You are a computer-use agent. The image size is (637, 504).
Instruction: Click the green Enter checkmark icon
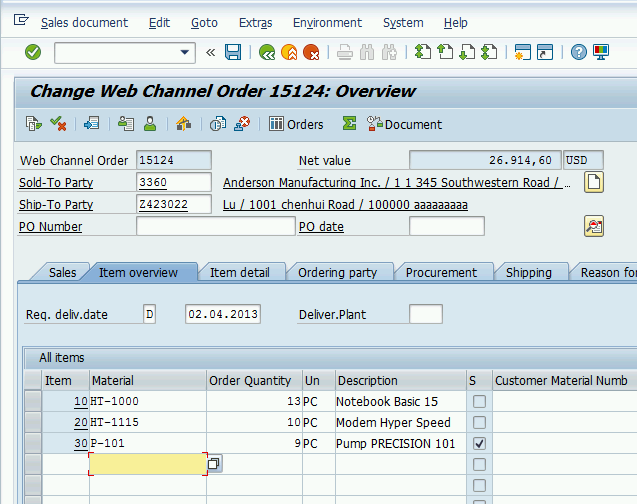click(33, 52)
